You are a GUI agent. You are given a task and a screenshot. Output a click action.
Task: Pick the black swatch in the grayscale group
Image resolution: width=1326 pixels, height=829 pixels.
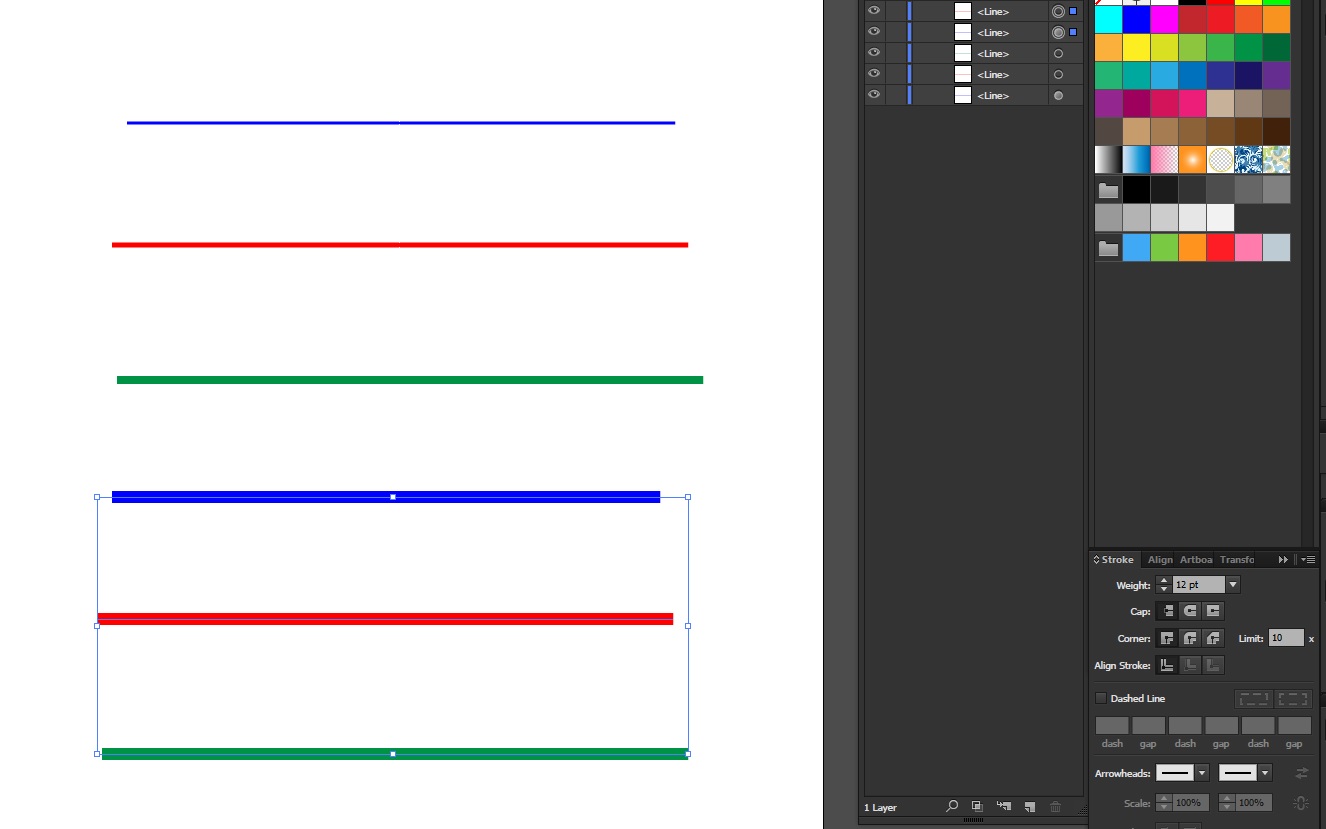[x=1136, y=190]
